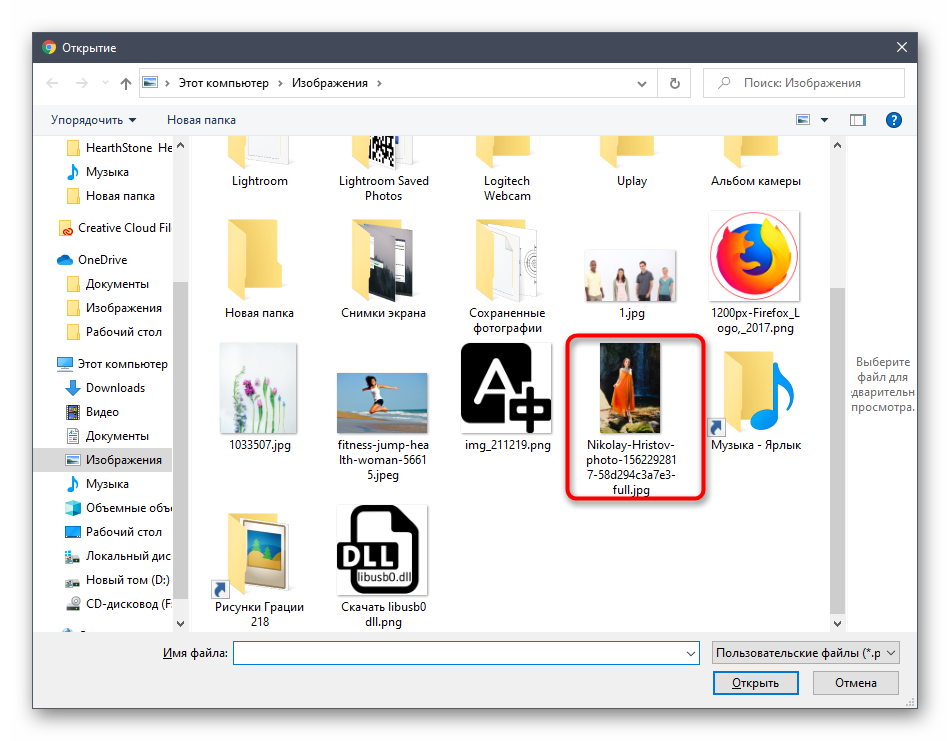950x741 pixels.
Task: Click Этот компьютер in the address path
Action: click(x=223, y=83)
